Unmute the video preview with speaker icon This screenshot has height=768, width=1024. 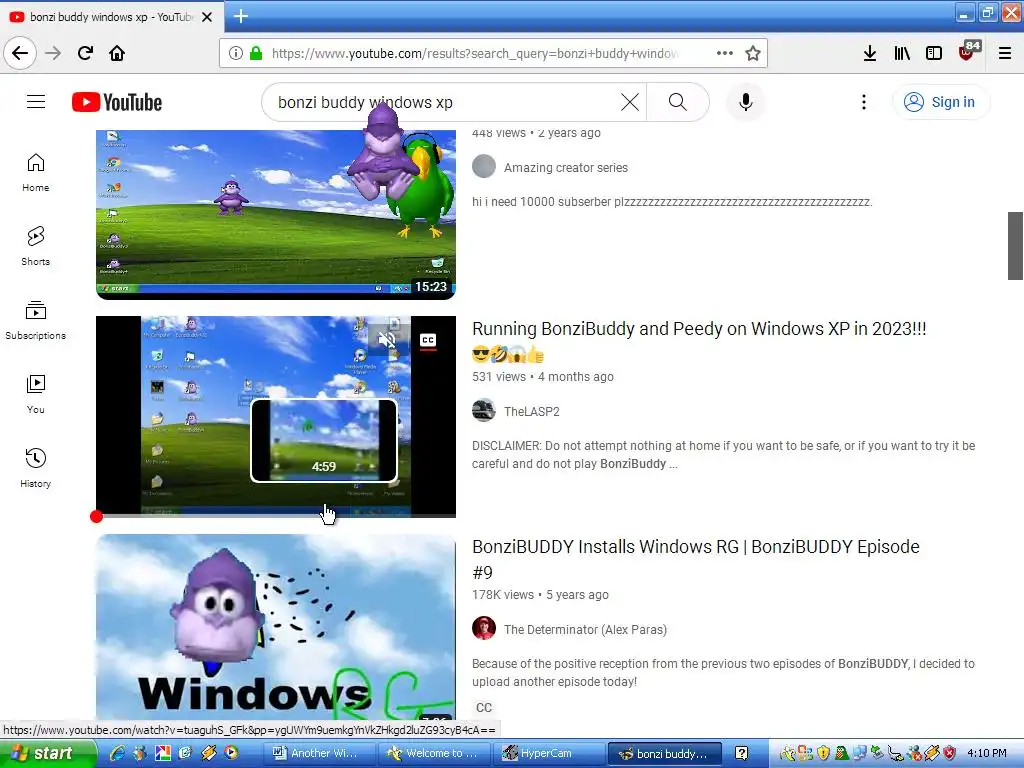coord(387,340)
